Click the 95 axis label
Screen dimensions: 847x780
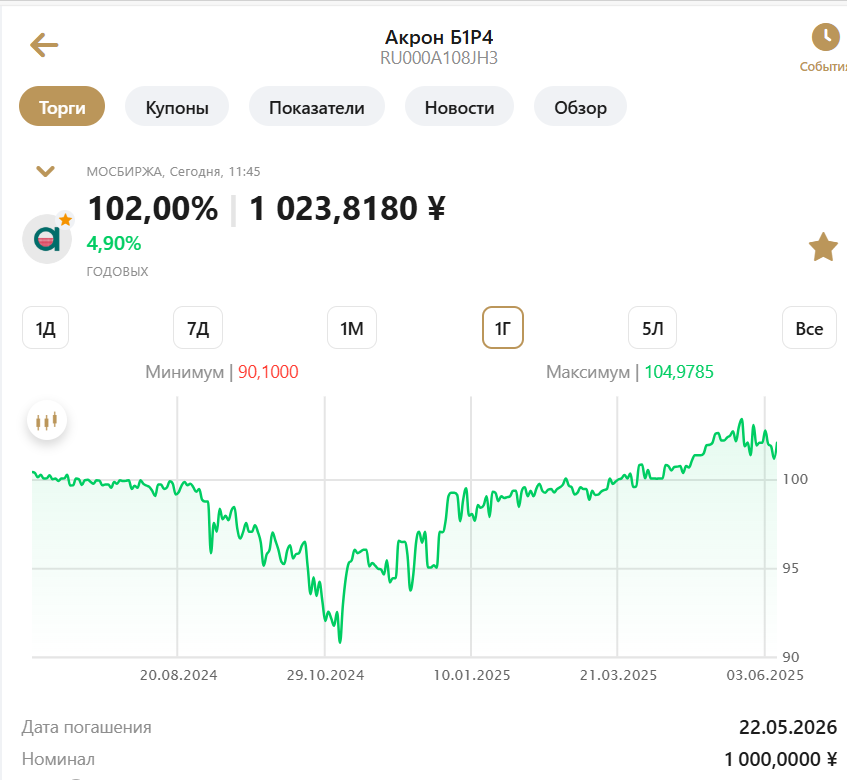pos(790,568)
